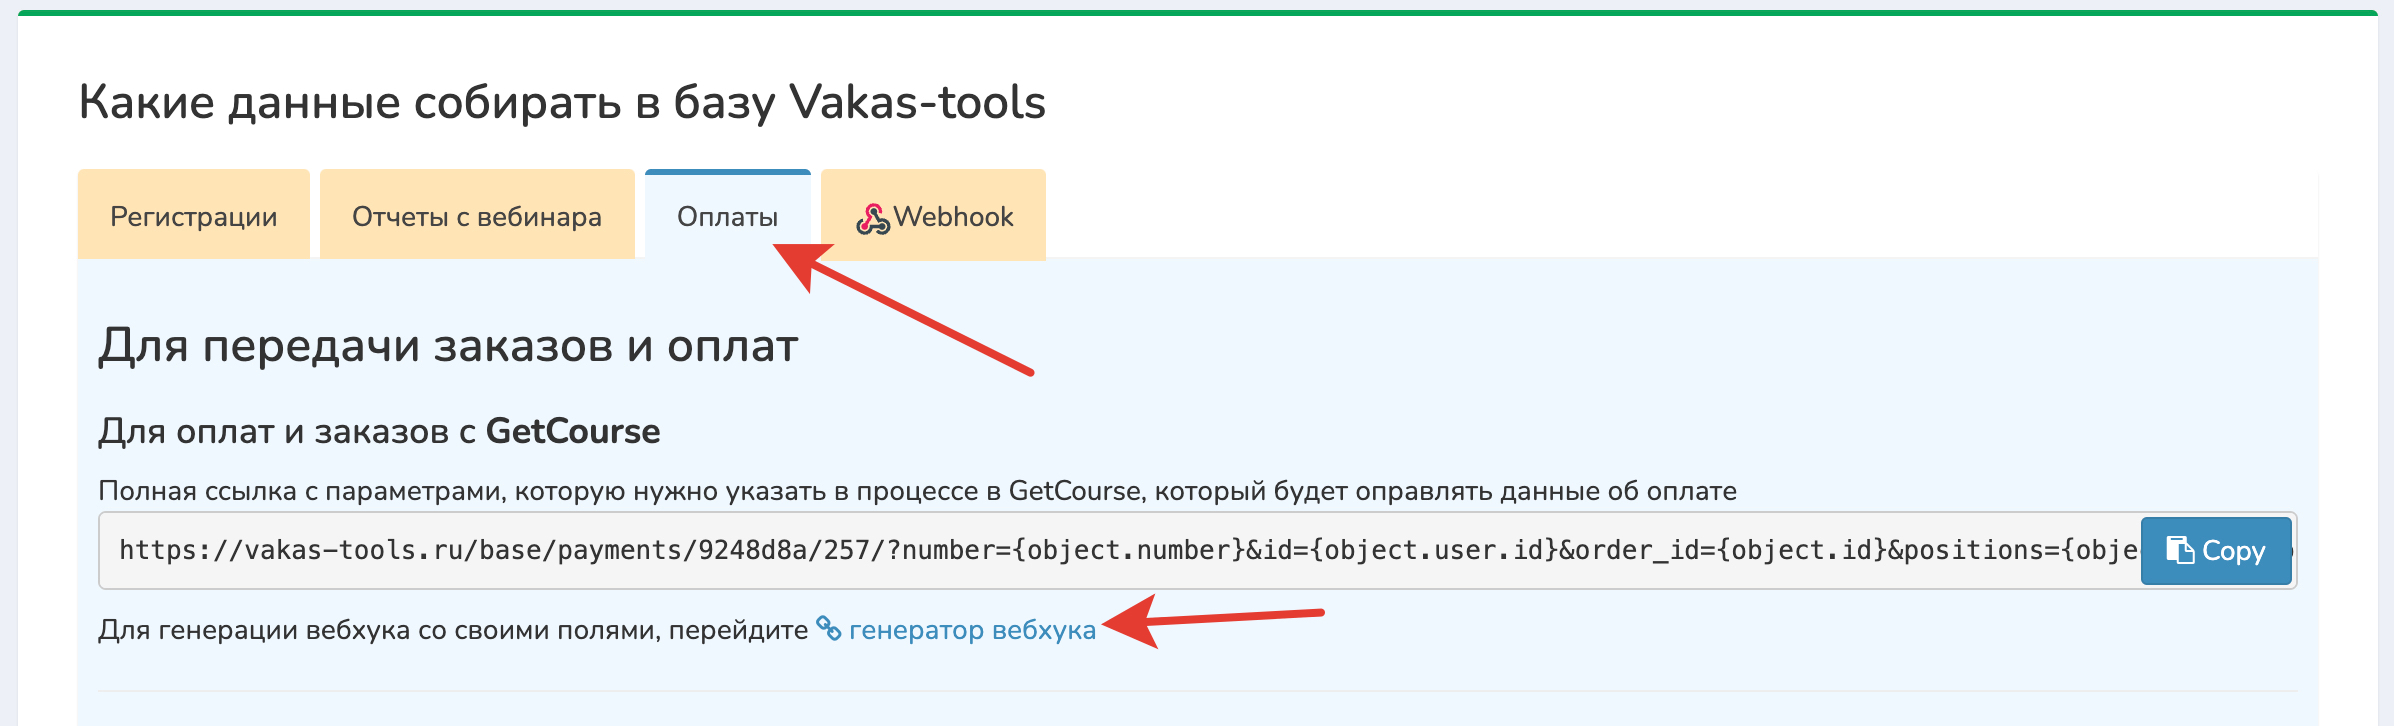This screenshot has height=726, width=2394.
Task: Open the Регистрации tab
Action: pyautogui.click(x=193, y=216)
